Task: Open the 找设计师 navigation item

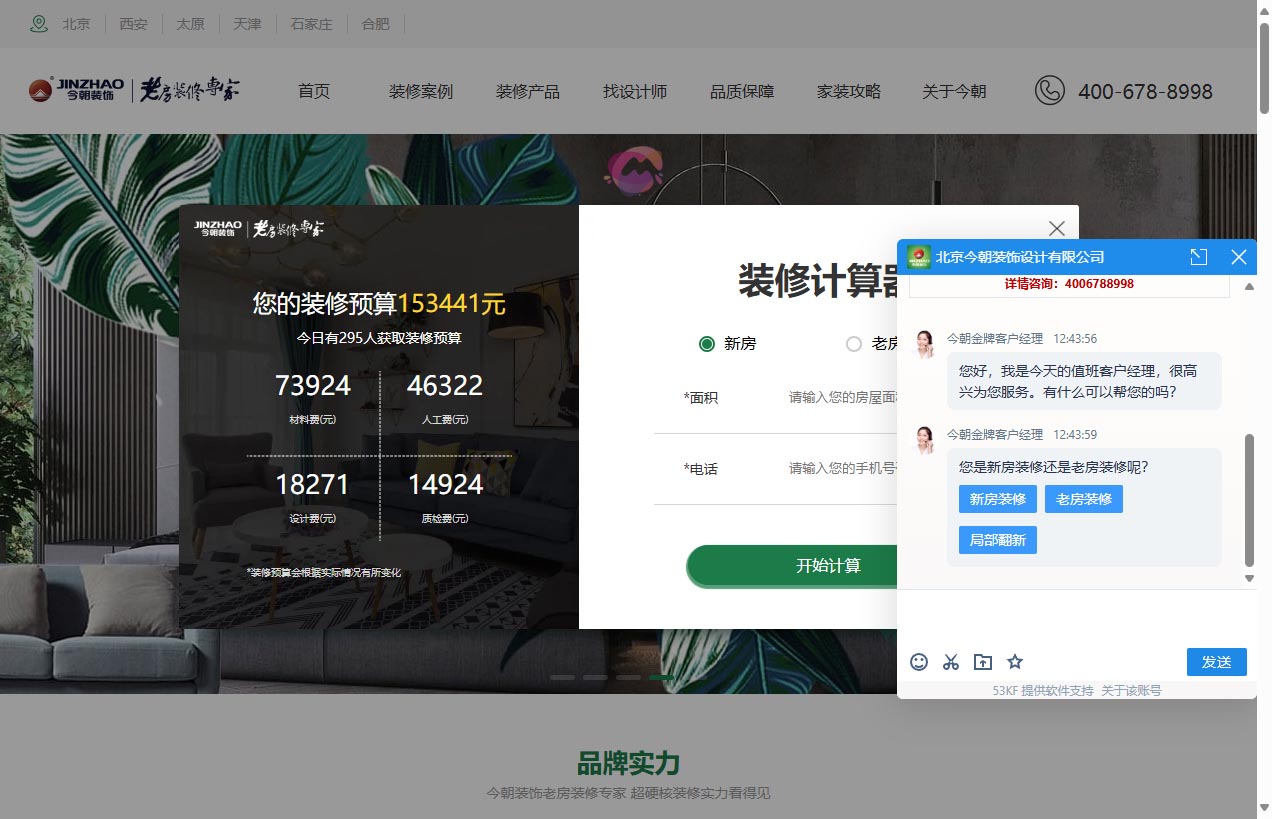Action: (634, 92)
